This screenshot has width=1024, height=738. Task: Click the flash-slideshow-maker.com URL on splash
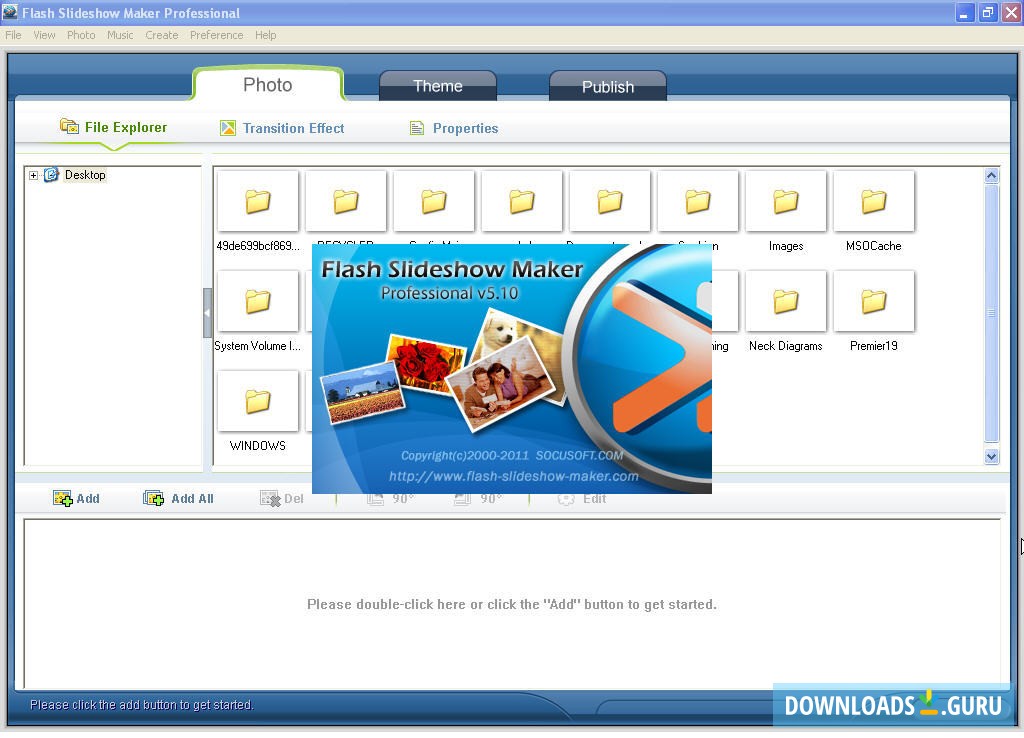point(514,476)
